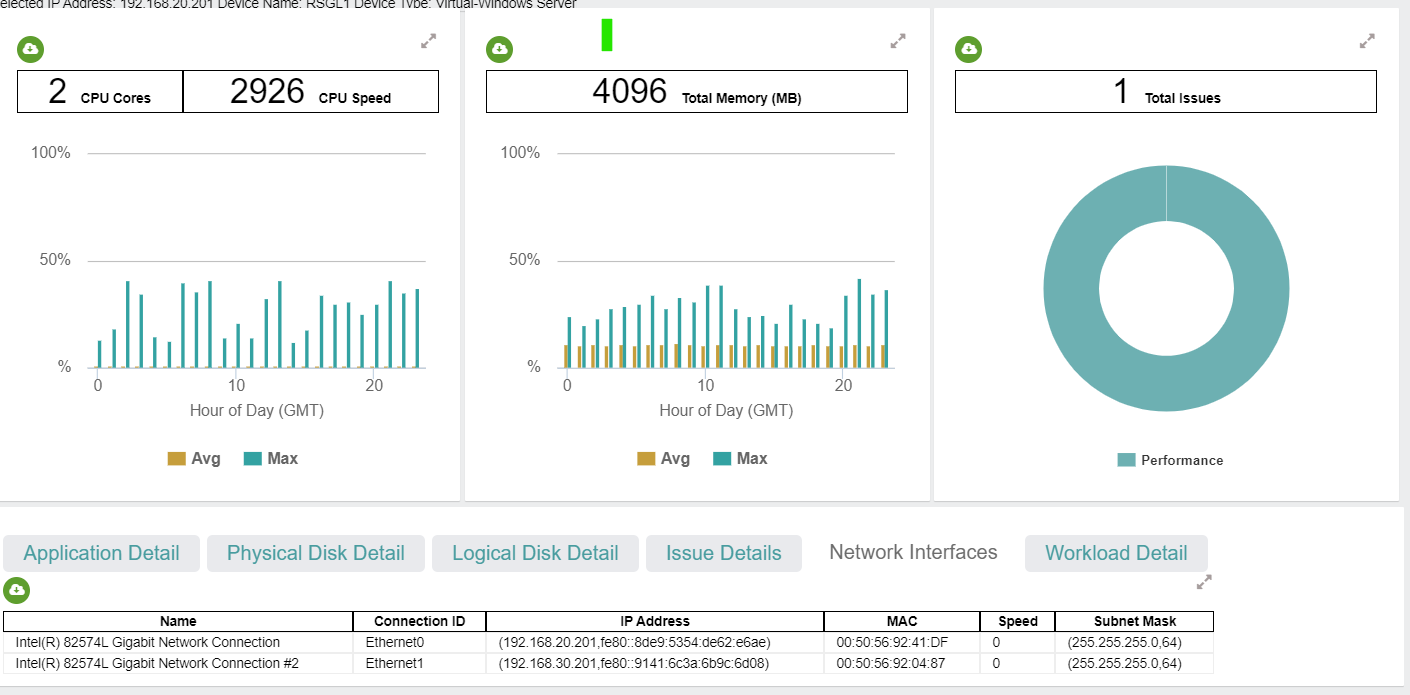Download the network interfaces table
The width and height of the screenshot is (1410, 695).
(x=16, y=590)
